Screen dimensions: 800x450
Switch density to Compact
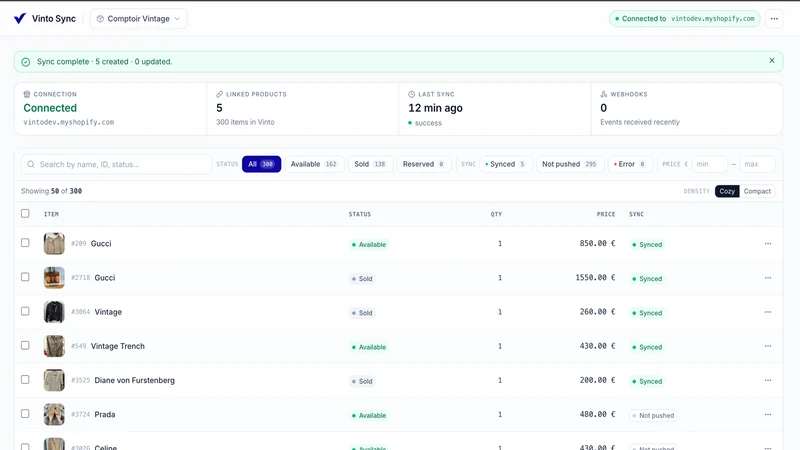[757, 191]
